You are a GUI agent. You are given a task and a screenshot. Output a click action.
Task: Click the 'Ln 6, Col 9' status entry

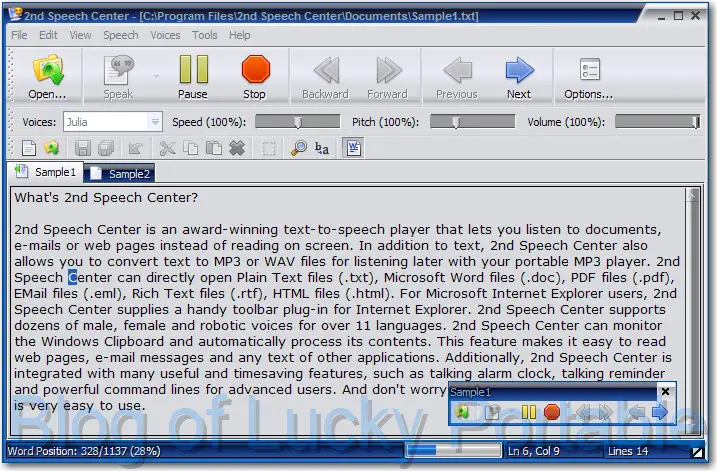click(534, 451)
